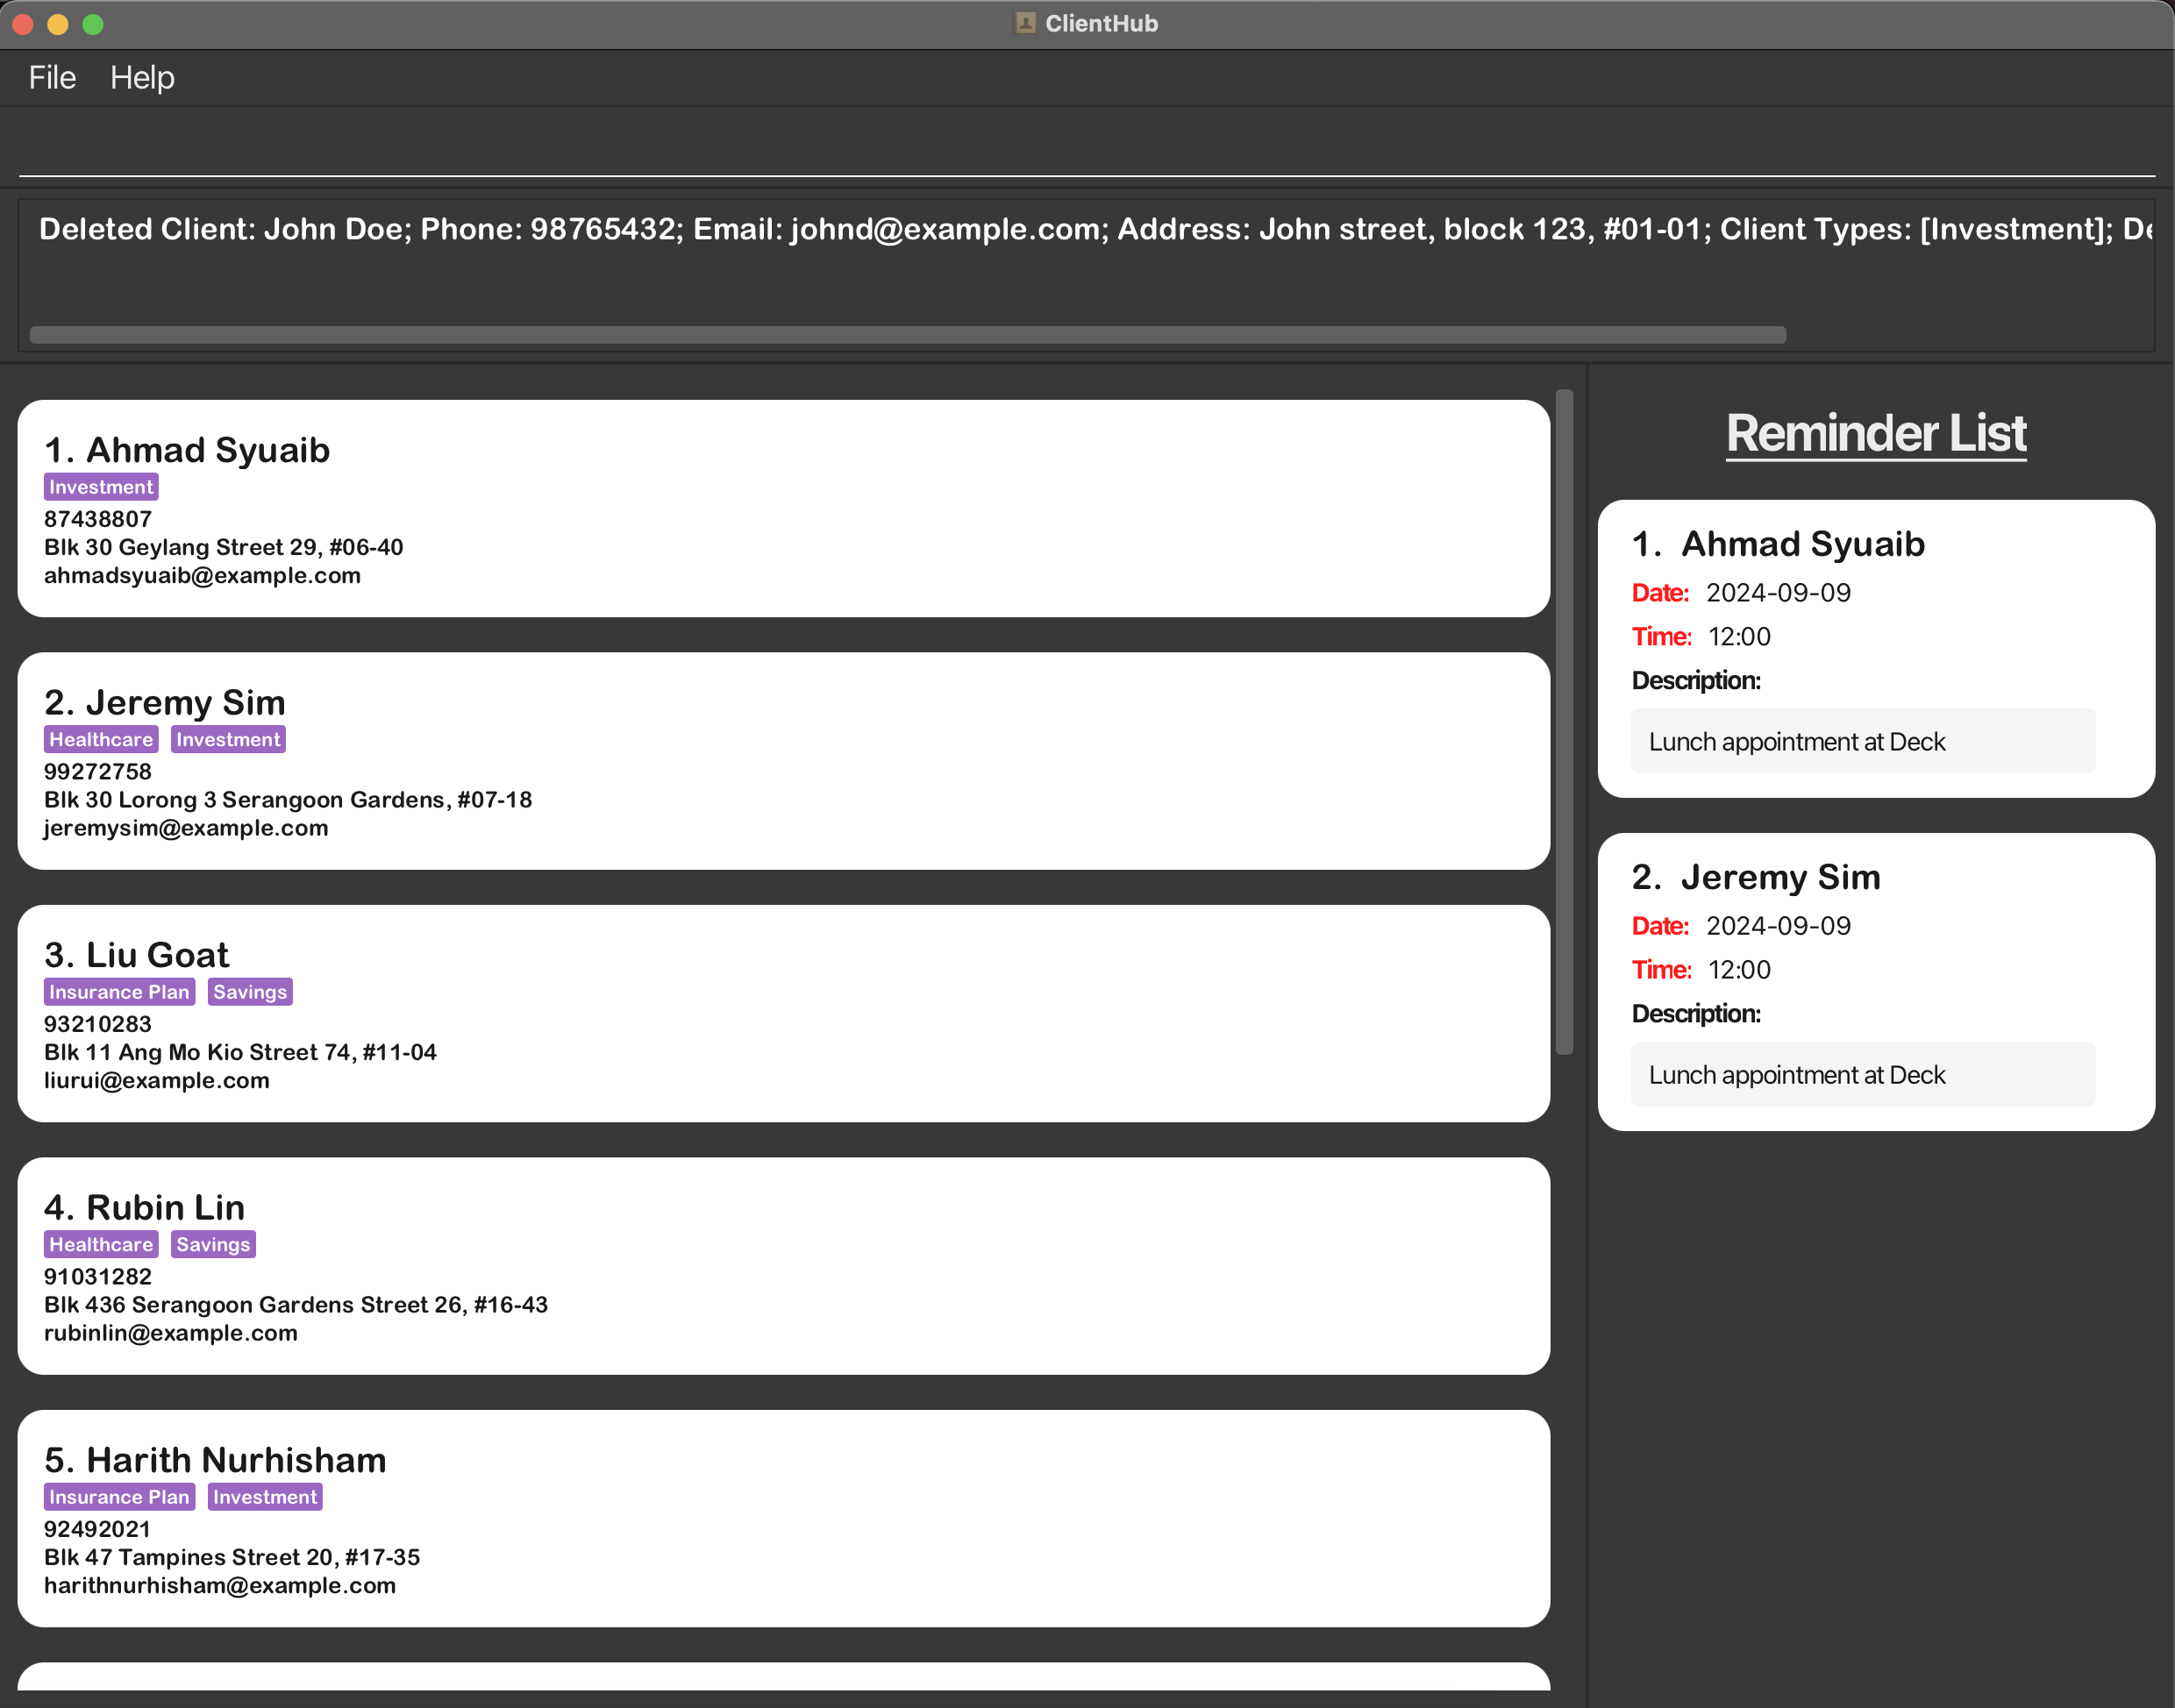
Task: Click Liu Goat's Insurance Plan tag
Action: click(x=119, y=992)
